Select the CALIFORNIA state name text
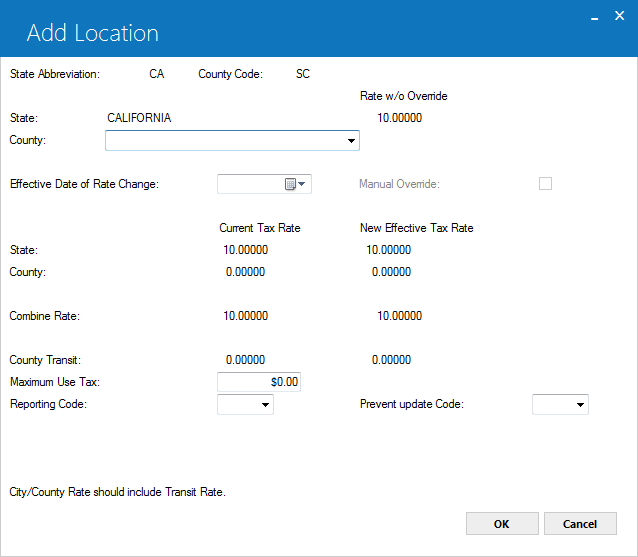Viewport: 638px width, 557px height. [139, 118]
